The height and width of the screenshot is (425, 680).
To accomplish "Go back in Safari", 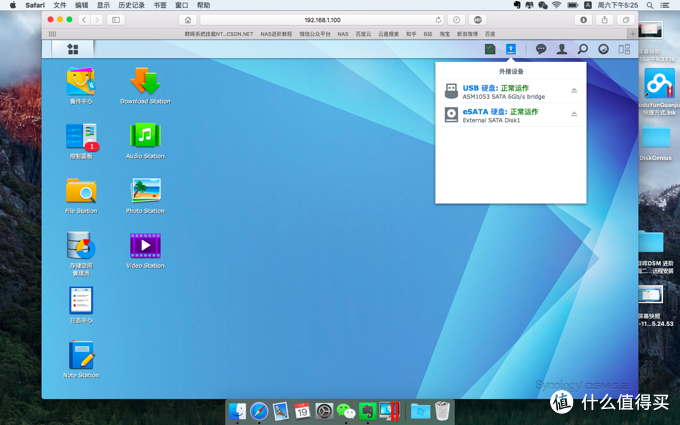I will click(84, 20).
